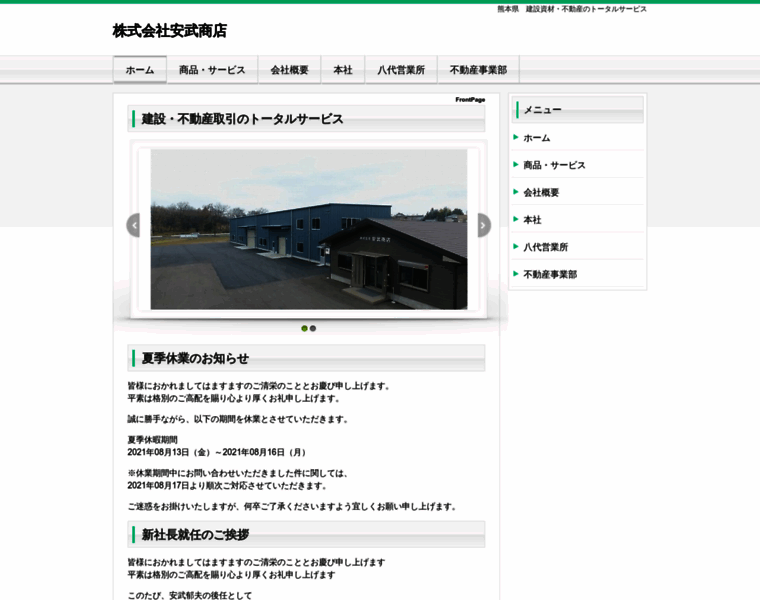This screenshot has height=600, width=760.
Task: Show previous slide with left arrow
Action: 133,225
